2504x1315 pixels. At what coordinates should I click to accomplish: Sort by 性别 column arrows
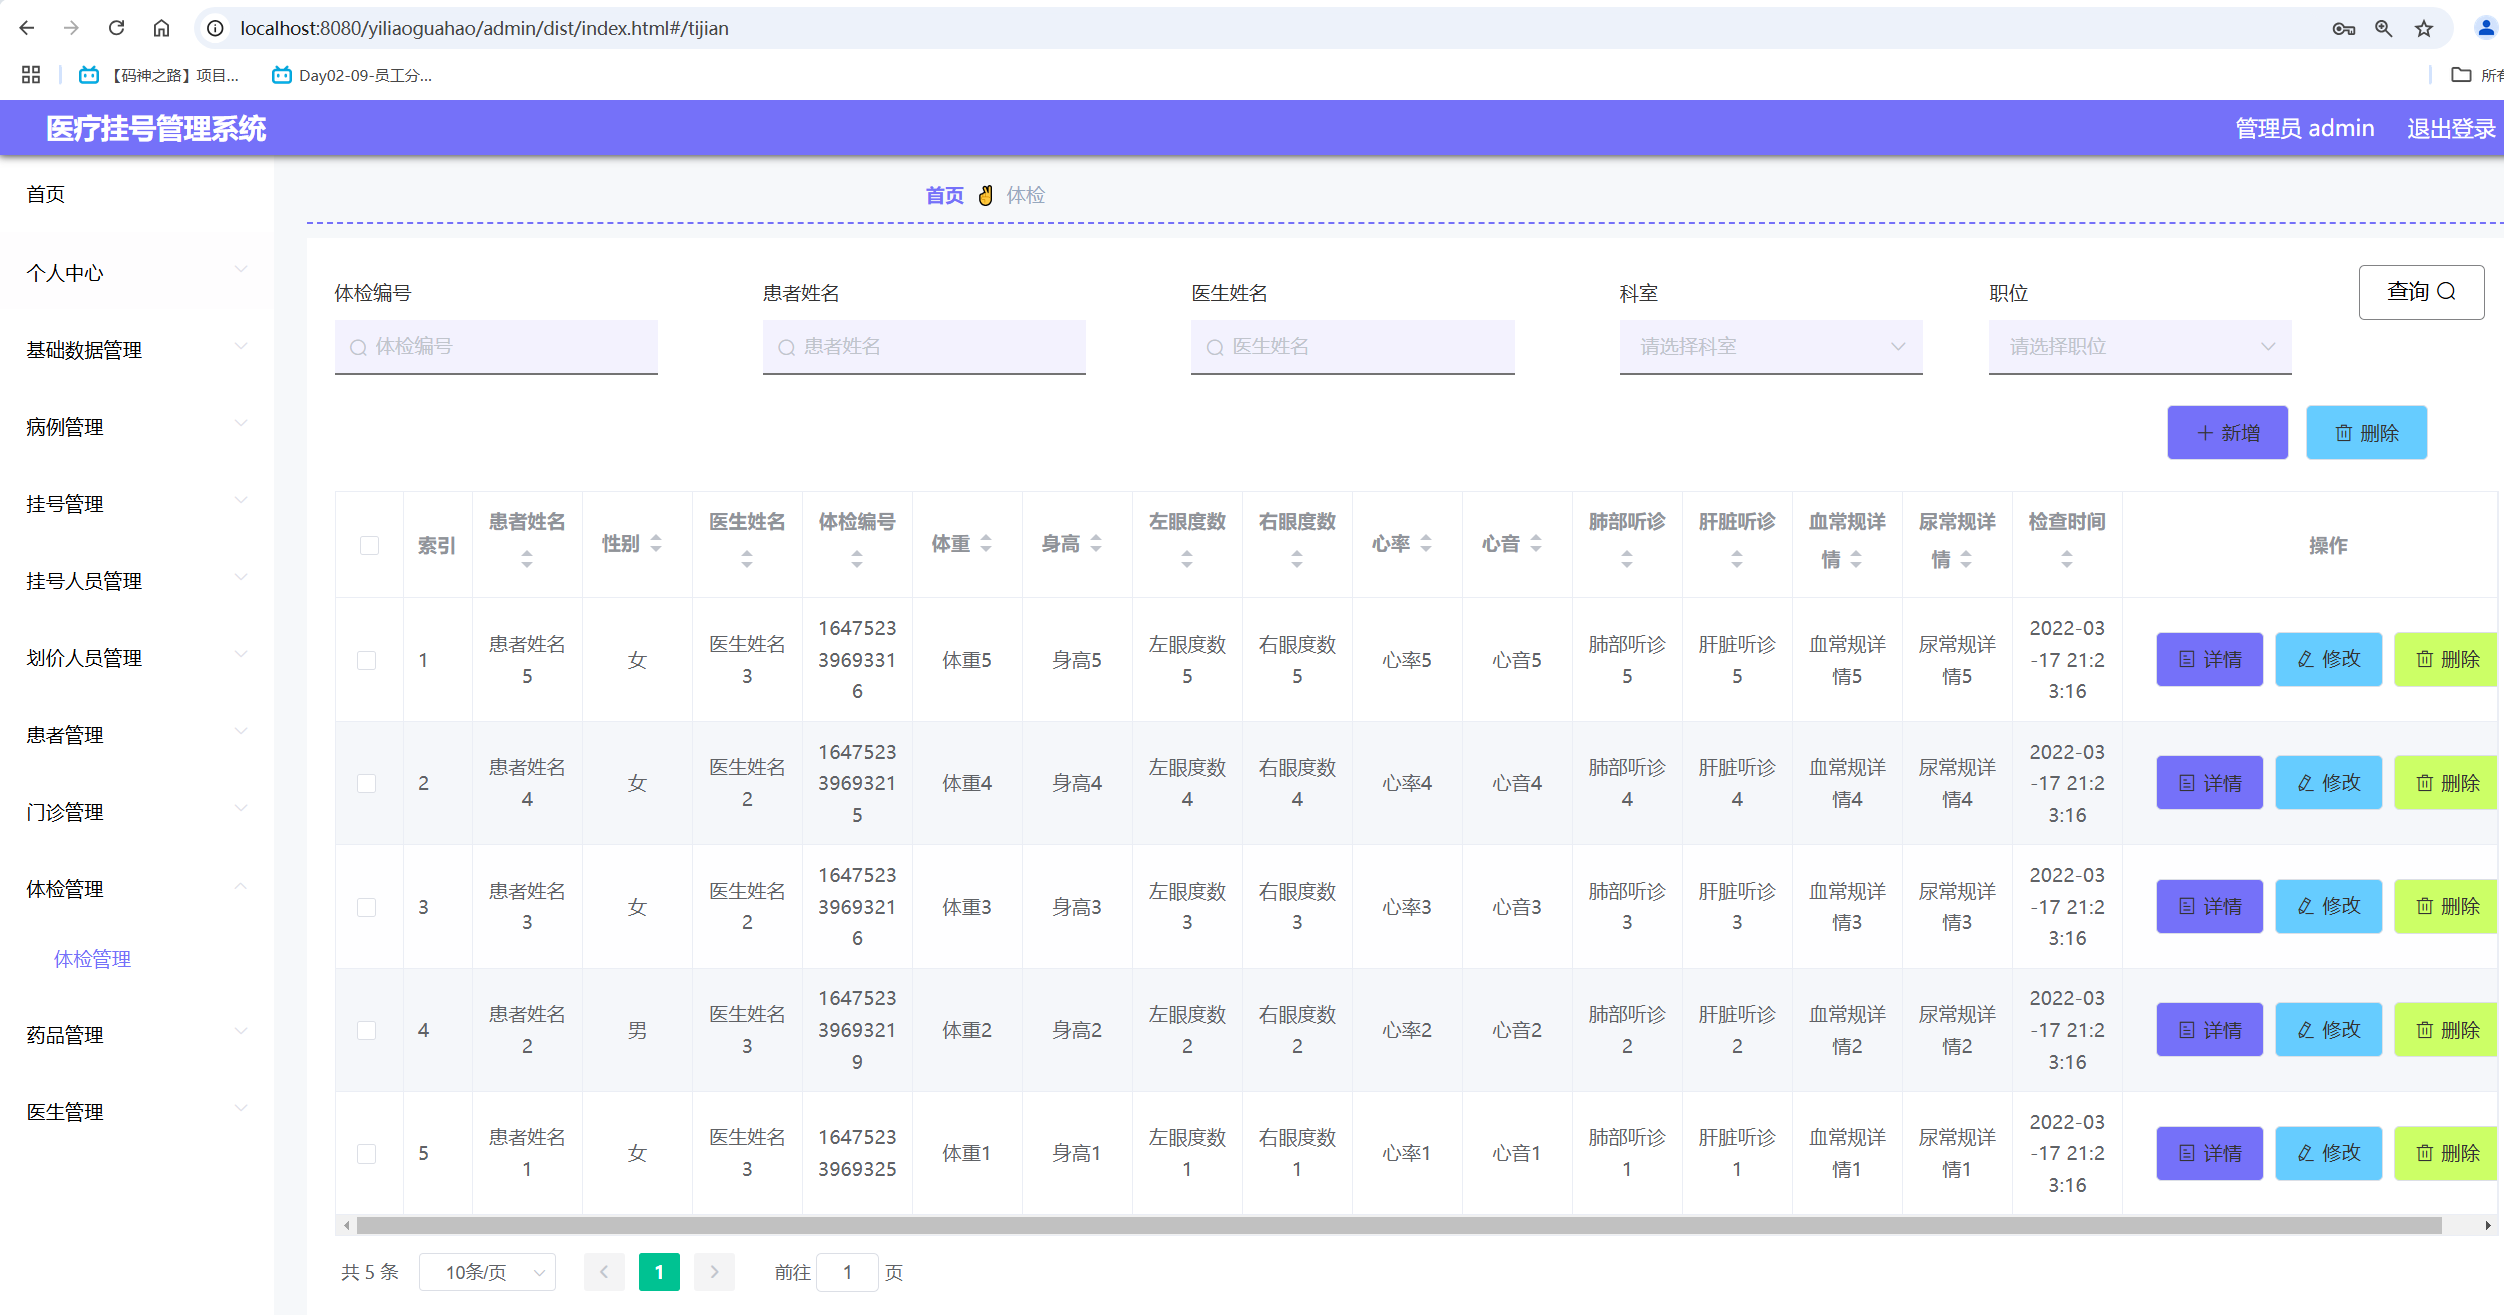(x=656, y=543)
